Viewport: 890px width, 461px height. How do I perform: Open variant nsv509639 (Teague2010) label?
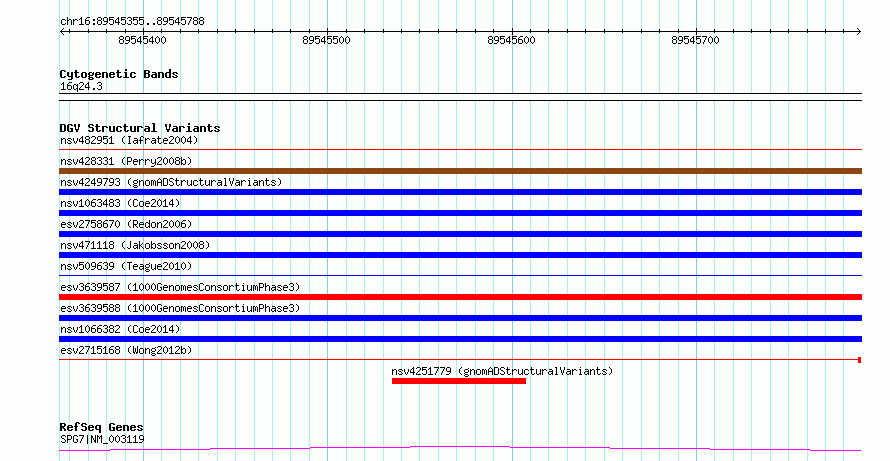pos(126,266)
